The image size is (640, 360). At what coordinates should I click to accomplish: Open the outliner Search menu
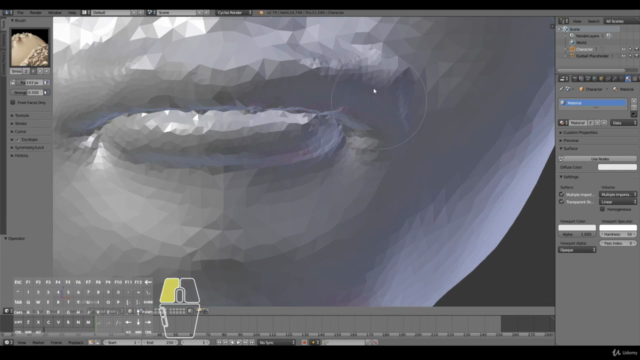coord(593,21)
